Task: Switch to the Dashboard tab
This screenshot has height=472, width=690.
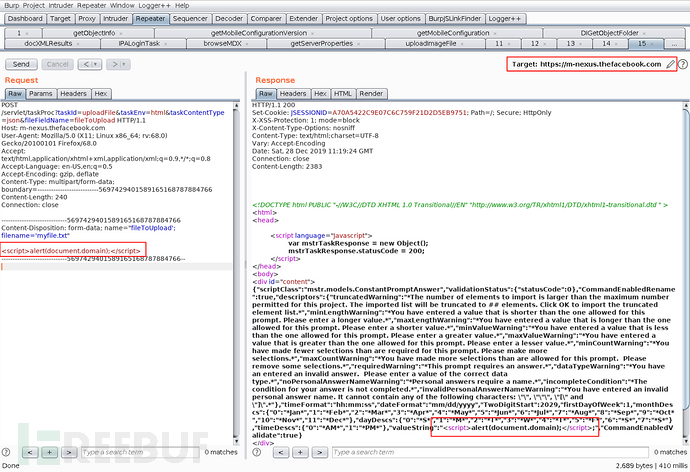Action: click(25, 18)
